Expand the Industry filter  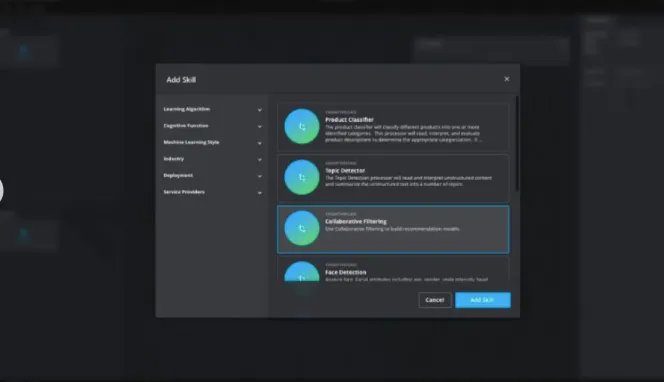click(260, 159)
